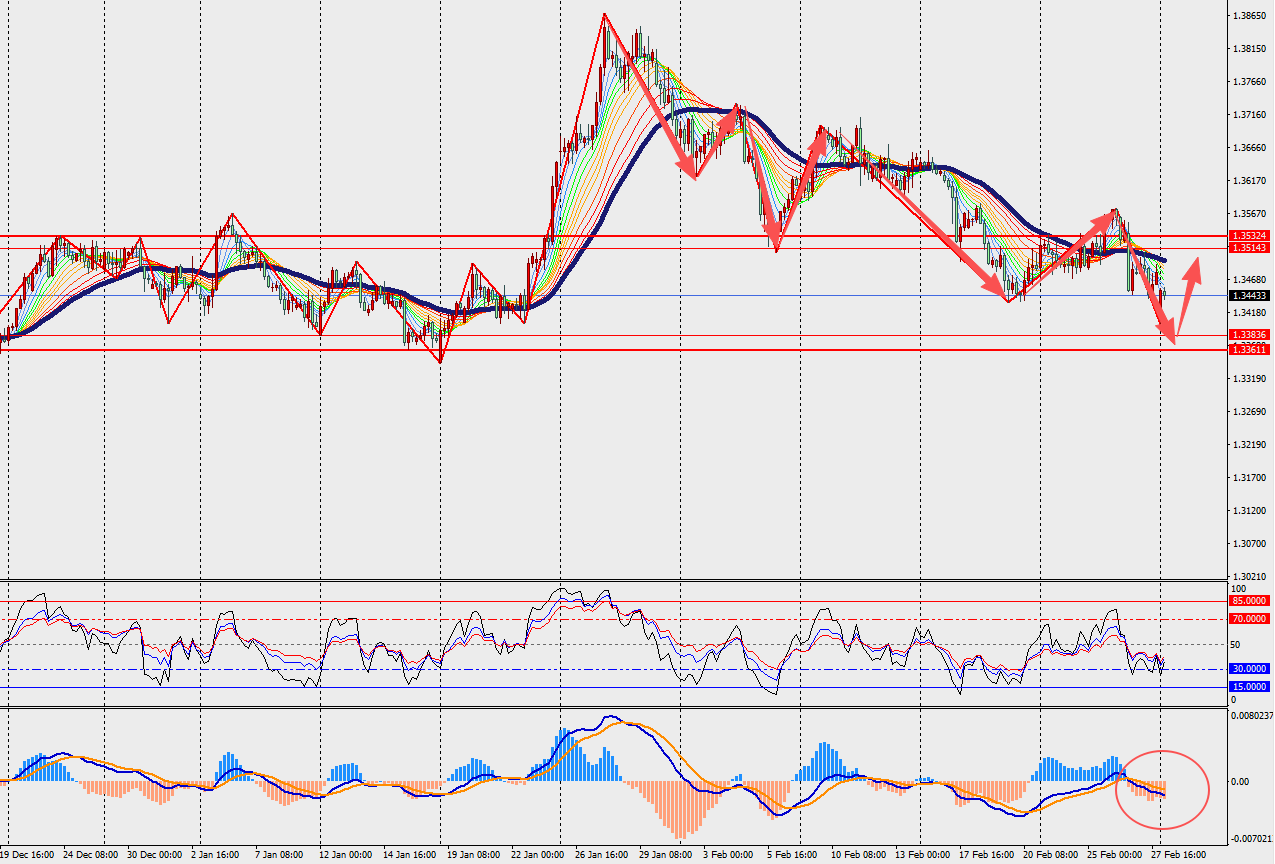
Task: Click the 1.38650 label on price axis
Action: 1250,16
